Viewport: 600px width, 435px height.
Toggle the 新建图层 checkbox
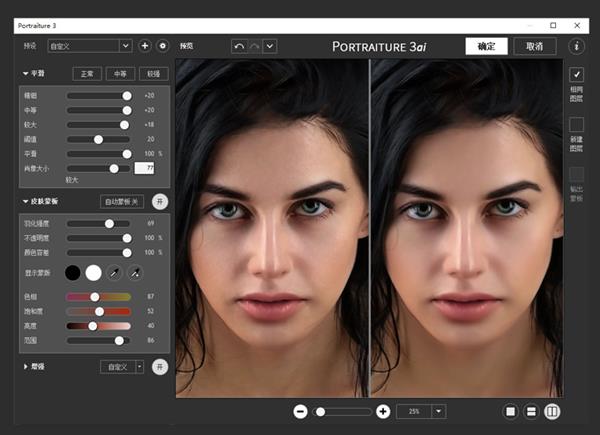point(576,124)
